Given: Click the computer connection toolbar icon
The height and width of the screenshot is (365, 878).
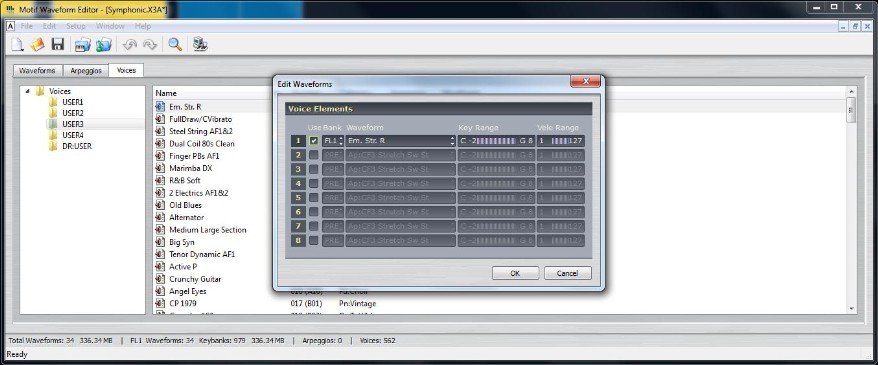Looking at the screenshot, I should click(200, 44).
